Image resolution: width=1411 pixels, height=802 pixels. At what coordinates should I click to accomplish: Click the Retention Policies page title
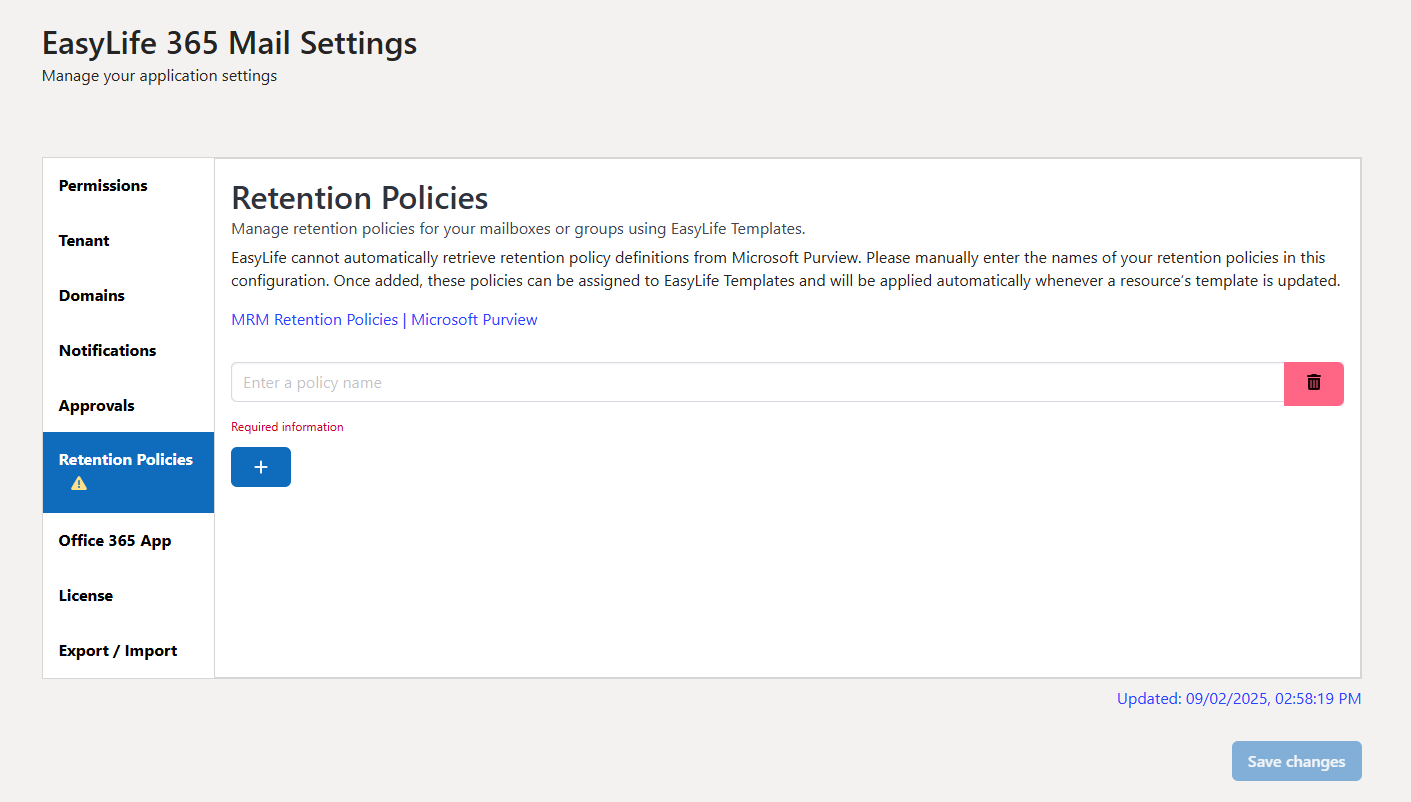pyautogui.click(x=360, y=198)
